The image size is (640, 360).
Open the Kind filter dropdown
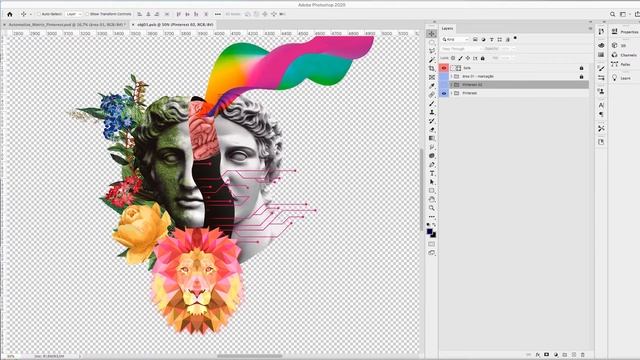pyautogui.click(x=455, y=40)
